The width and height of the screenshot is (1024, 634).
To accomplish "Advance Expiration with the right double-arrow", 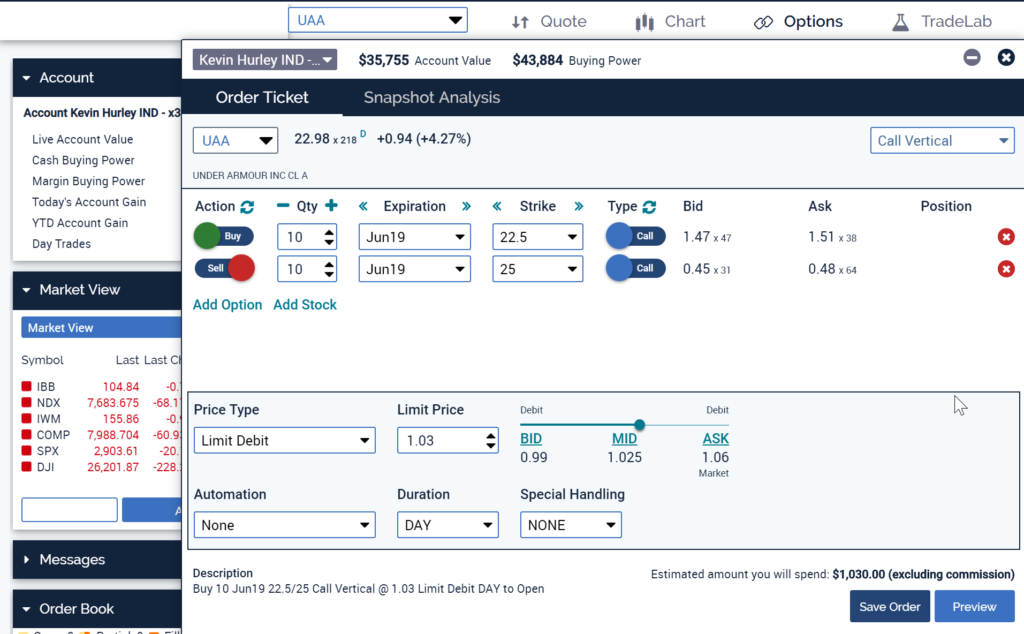I will coord(466,207).
